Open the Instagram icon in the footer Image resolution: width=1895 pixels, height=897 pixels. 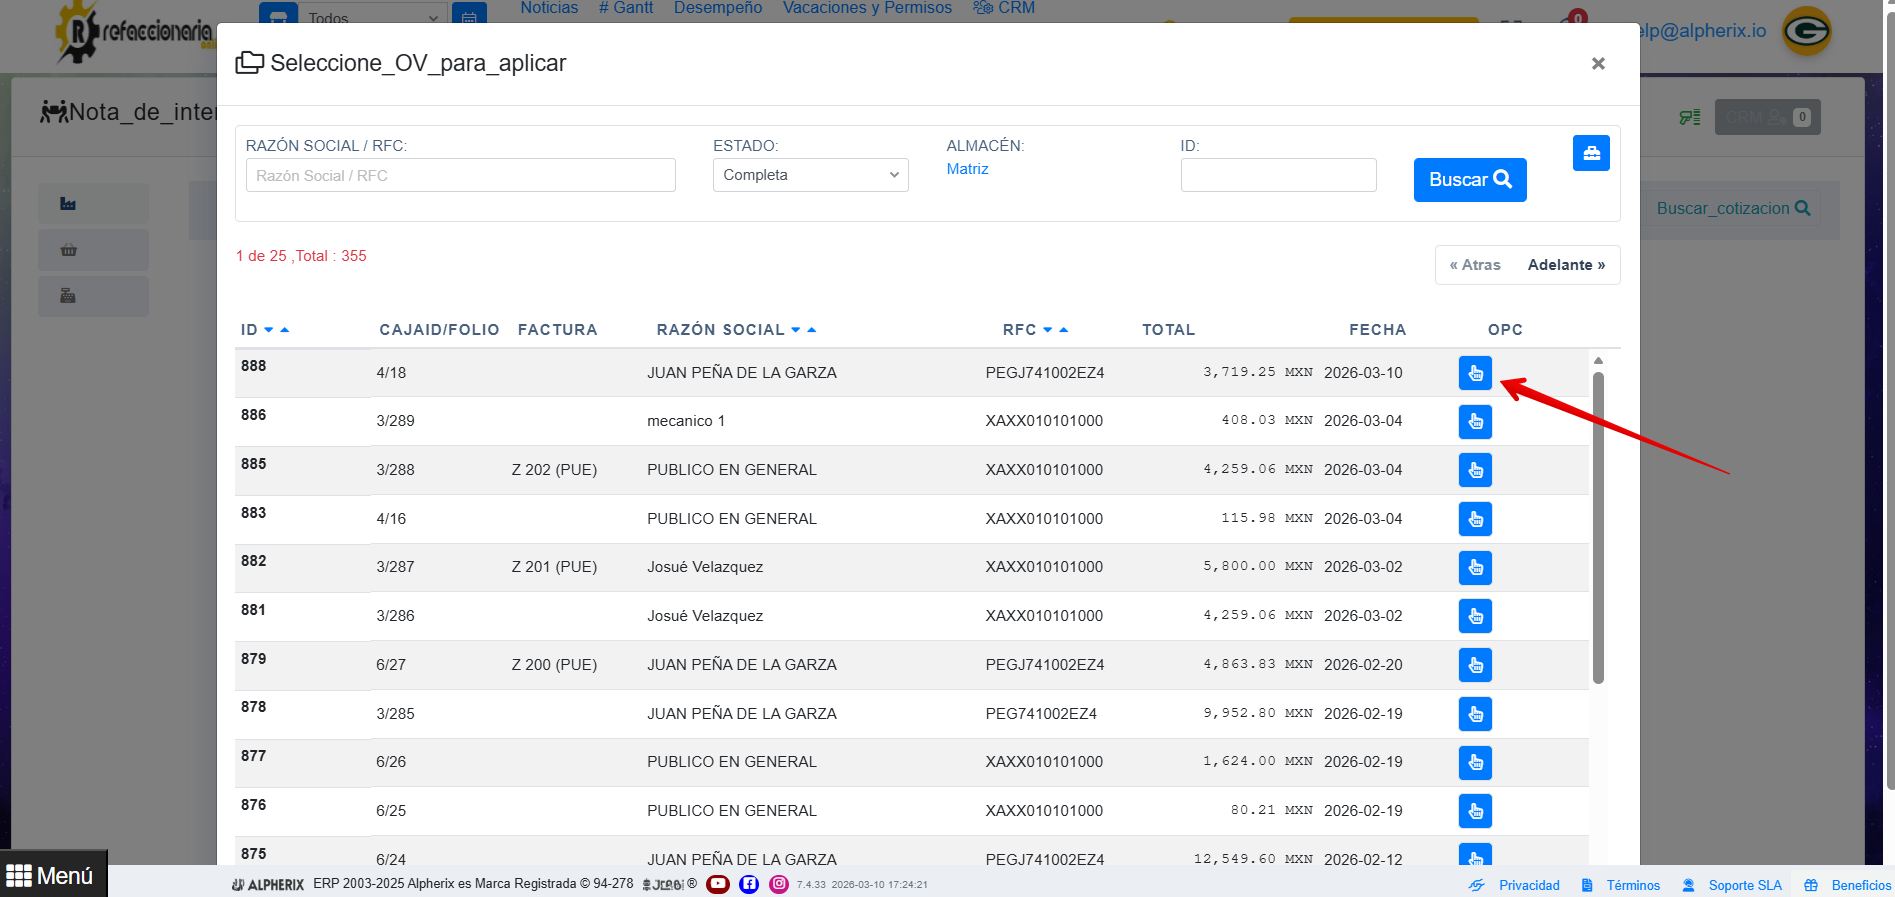click(x=779, y=884)
